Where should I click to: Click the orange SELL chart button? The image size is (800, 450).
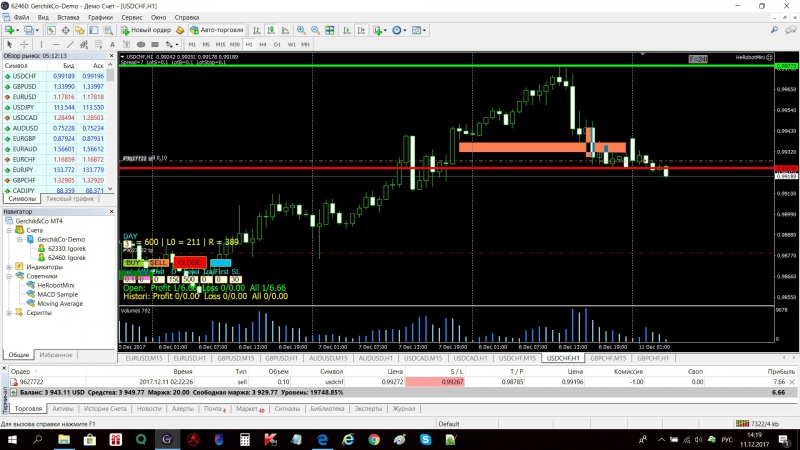[158, 263]
